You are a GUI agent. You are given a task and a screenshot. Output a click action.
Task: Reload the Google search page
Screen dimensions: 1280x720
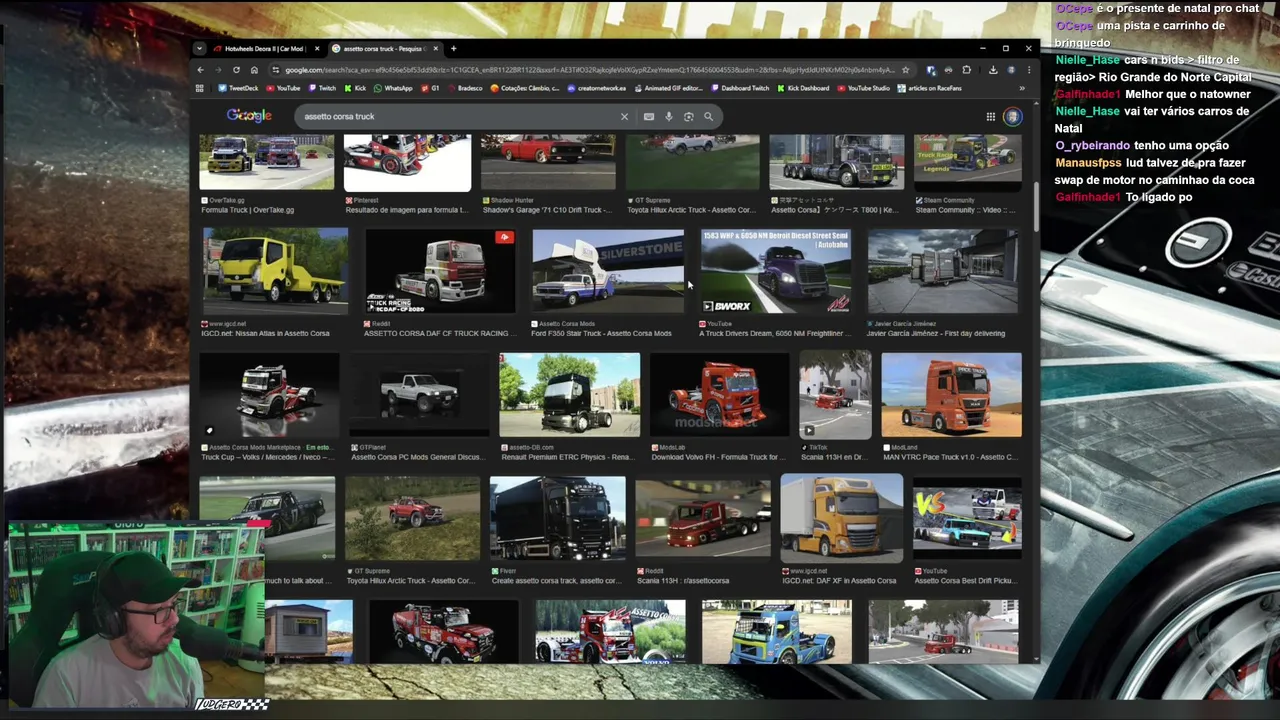click(x=236, y=70)
